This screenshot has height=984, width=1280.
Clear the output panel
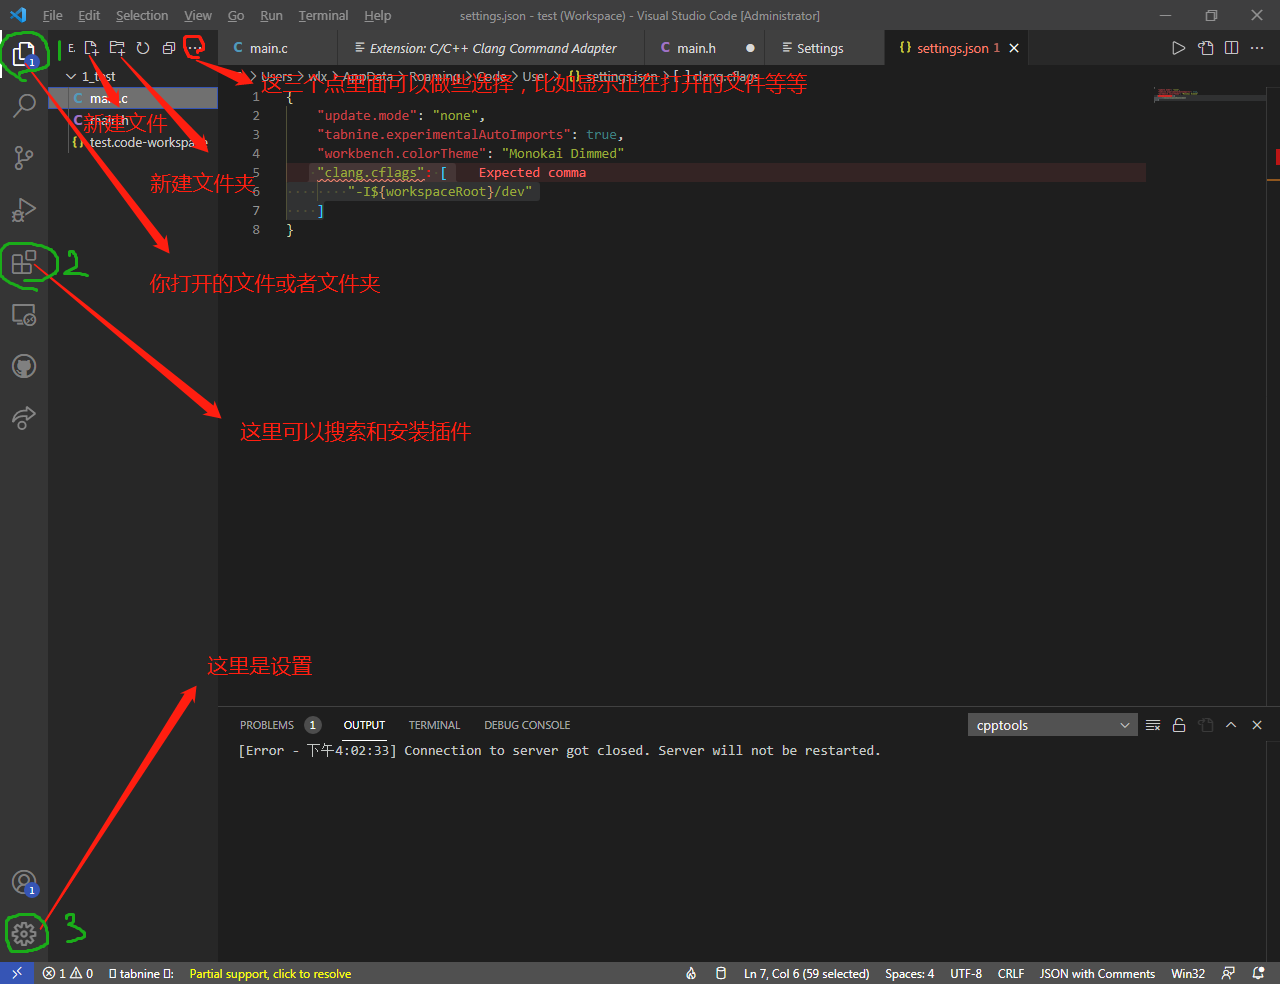pos(1153,725)
